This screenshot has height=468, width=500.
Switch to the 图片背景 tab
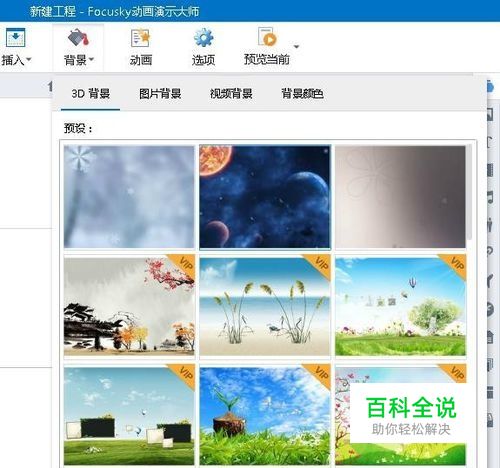click(160, 94)
